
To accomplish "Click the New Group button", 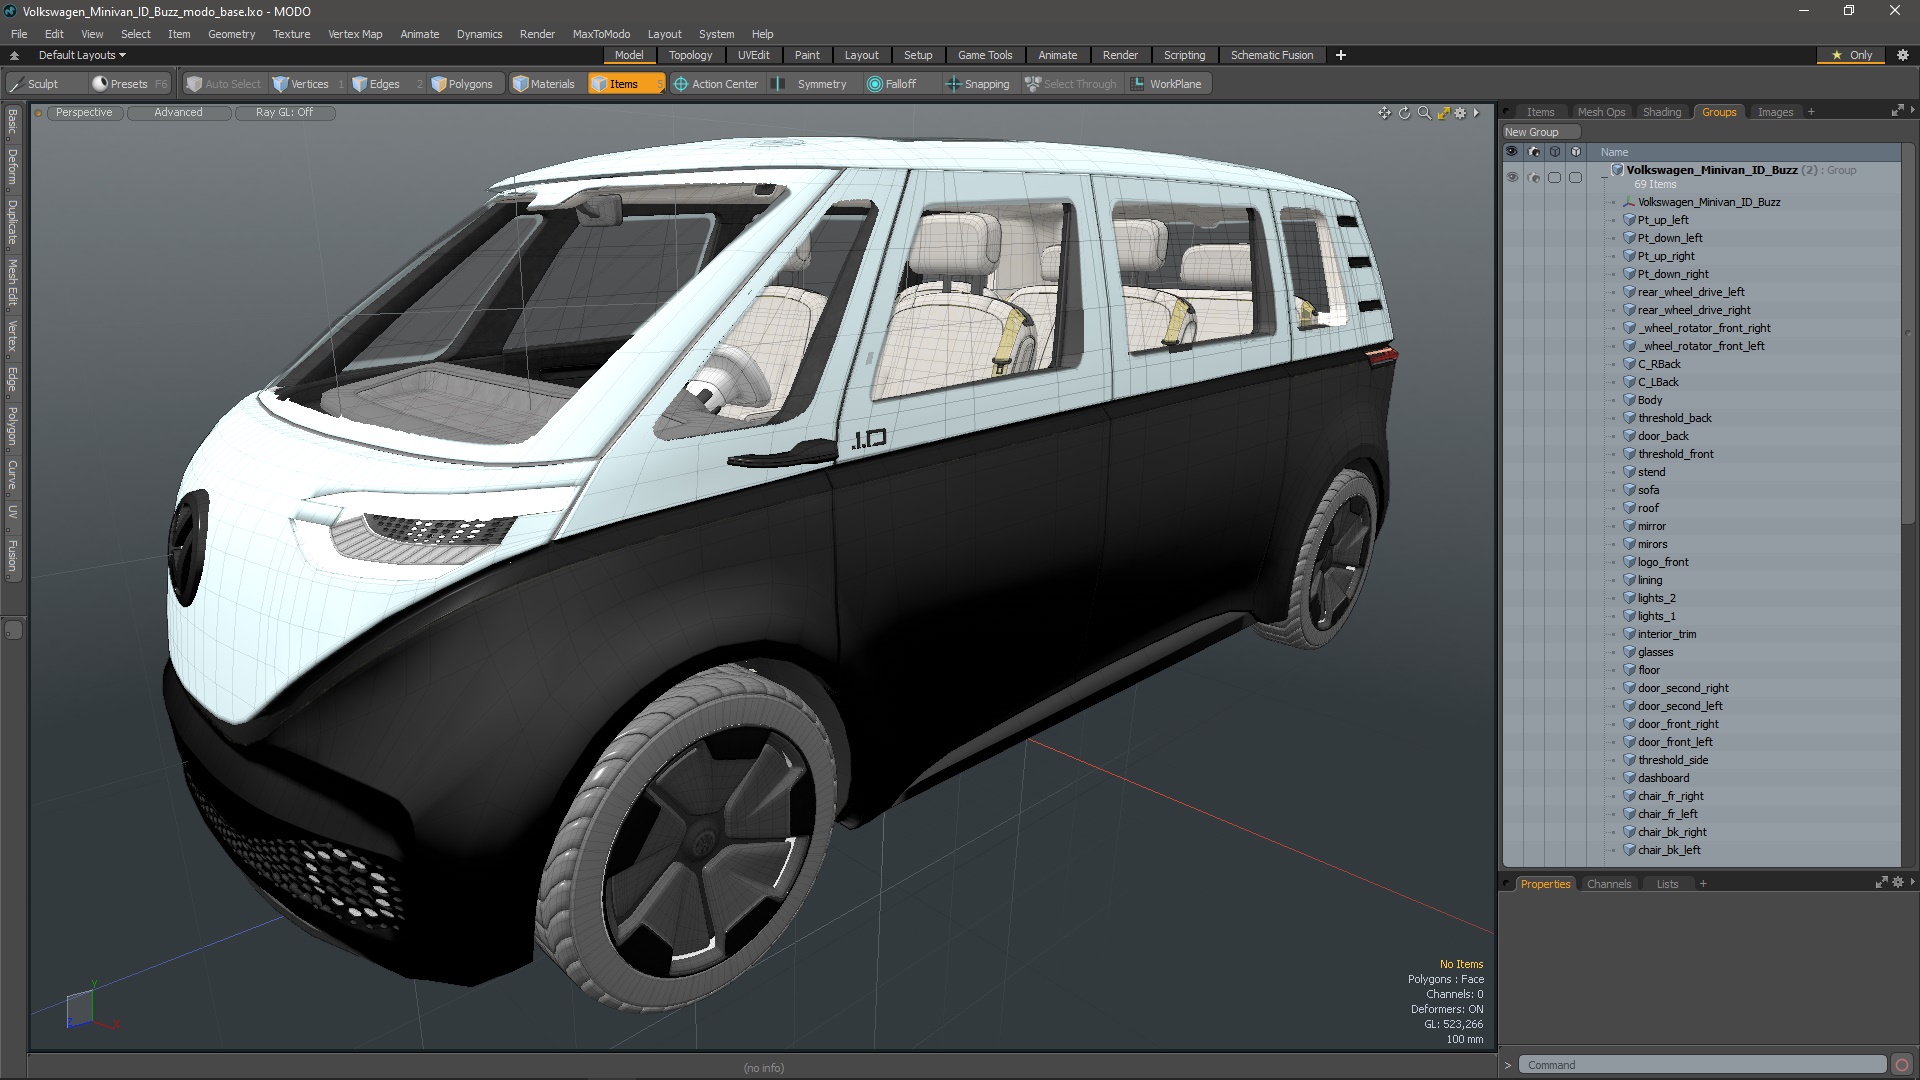I will click(1540, 132).
